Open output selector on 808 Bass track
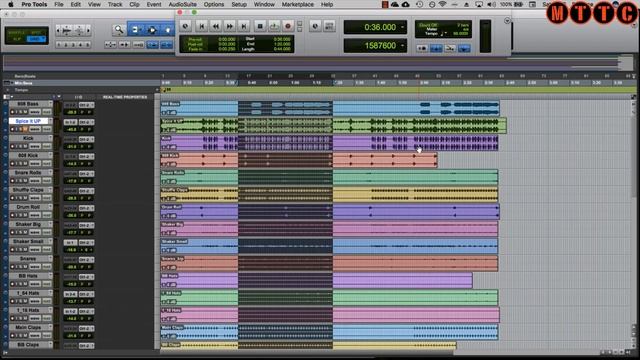The image size is (640, 360). [x=86, y=105]
